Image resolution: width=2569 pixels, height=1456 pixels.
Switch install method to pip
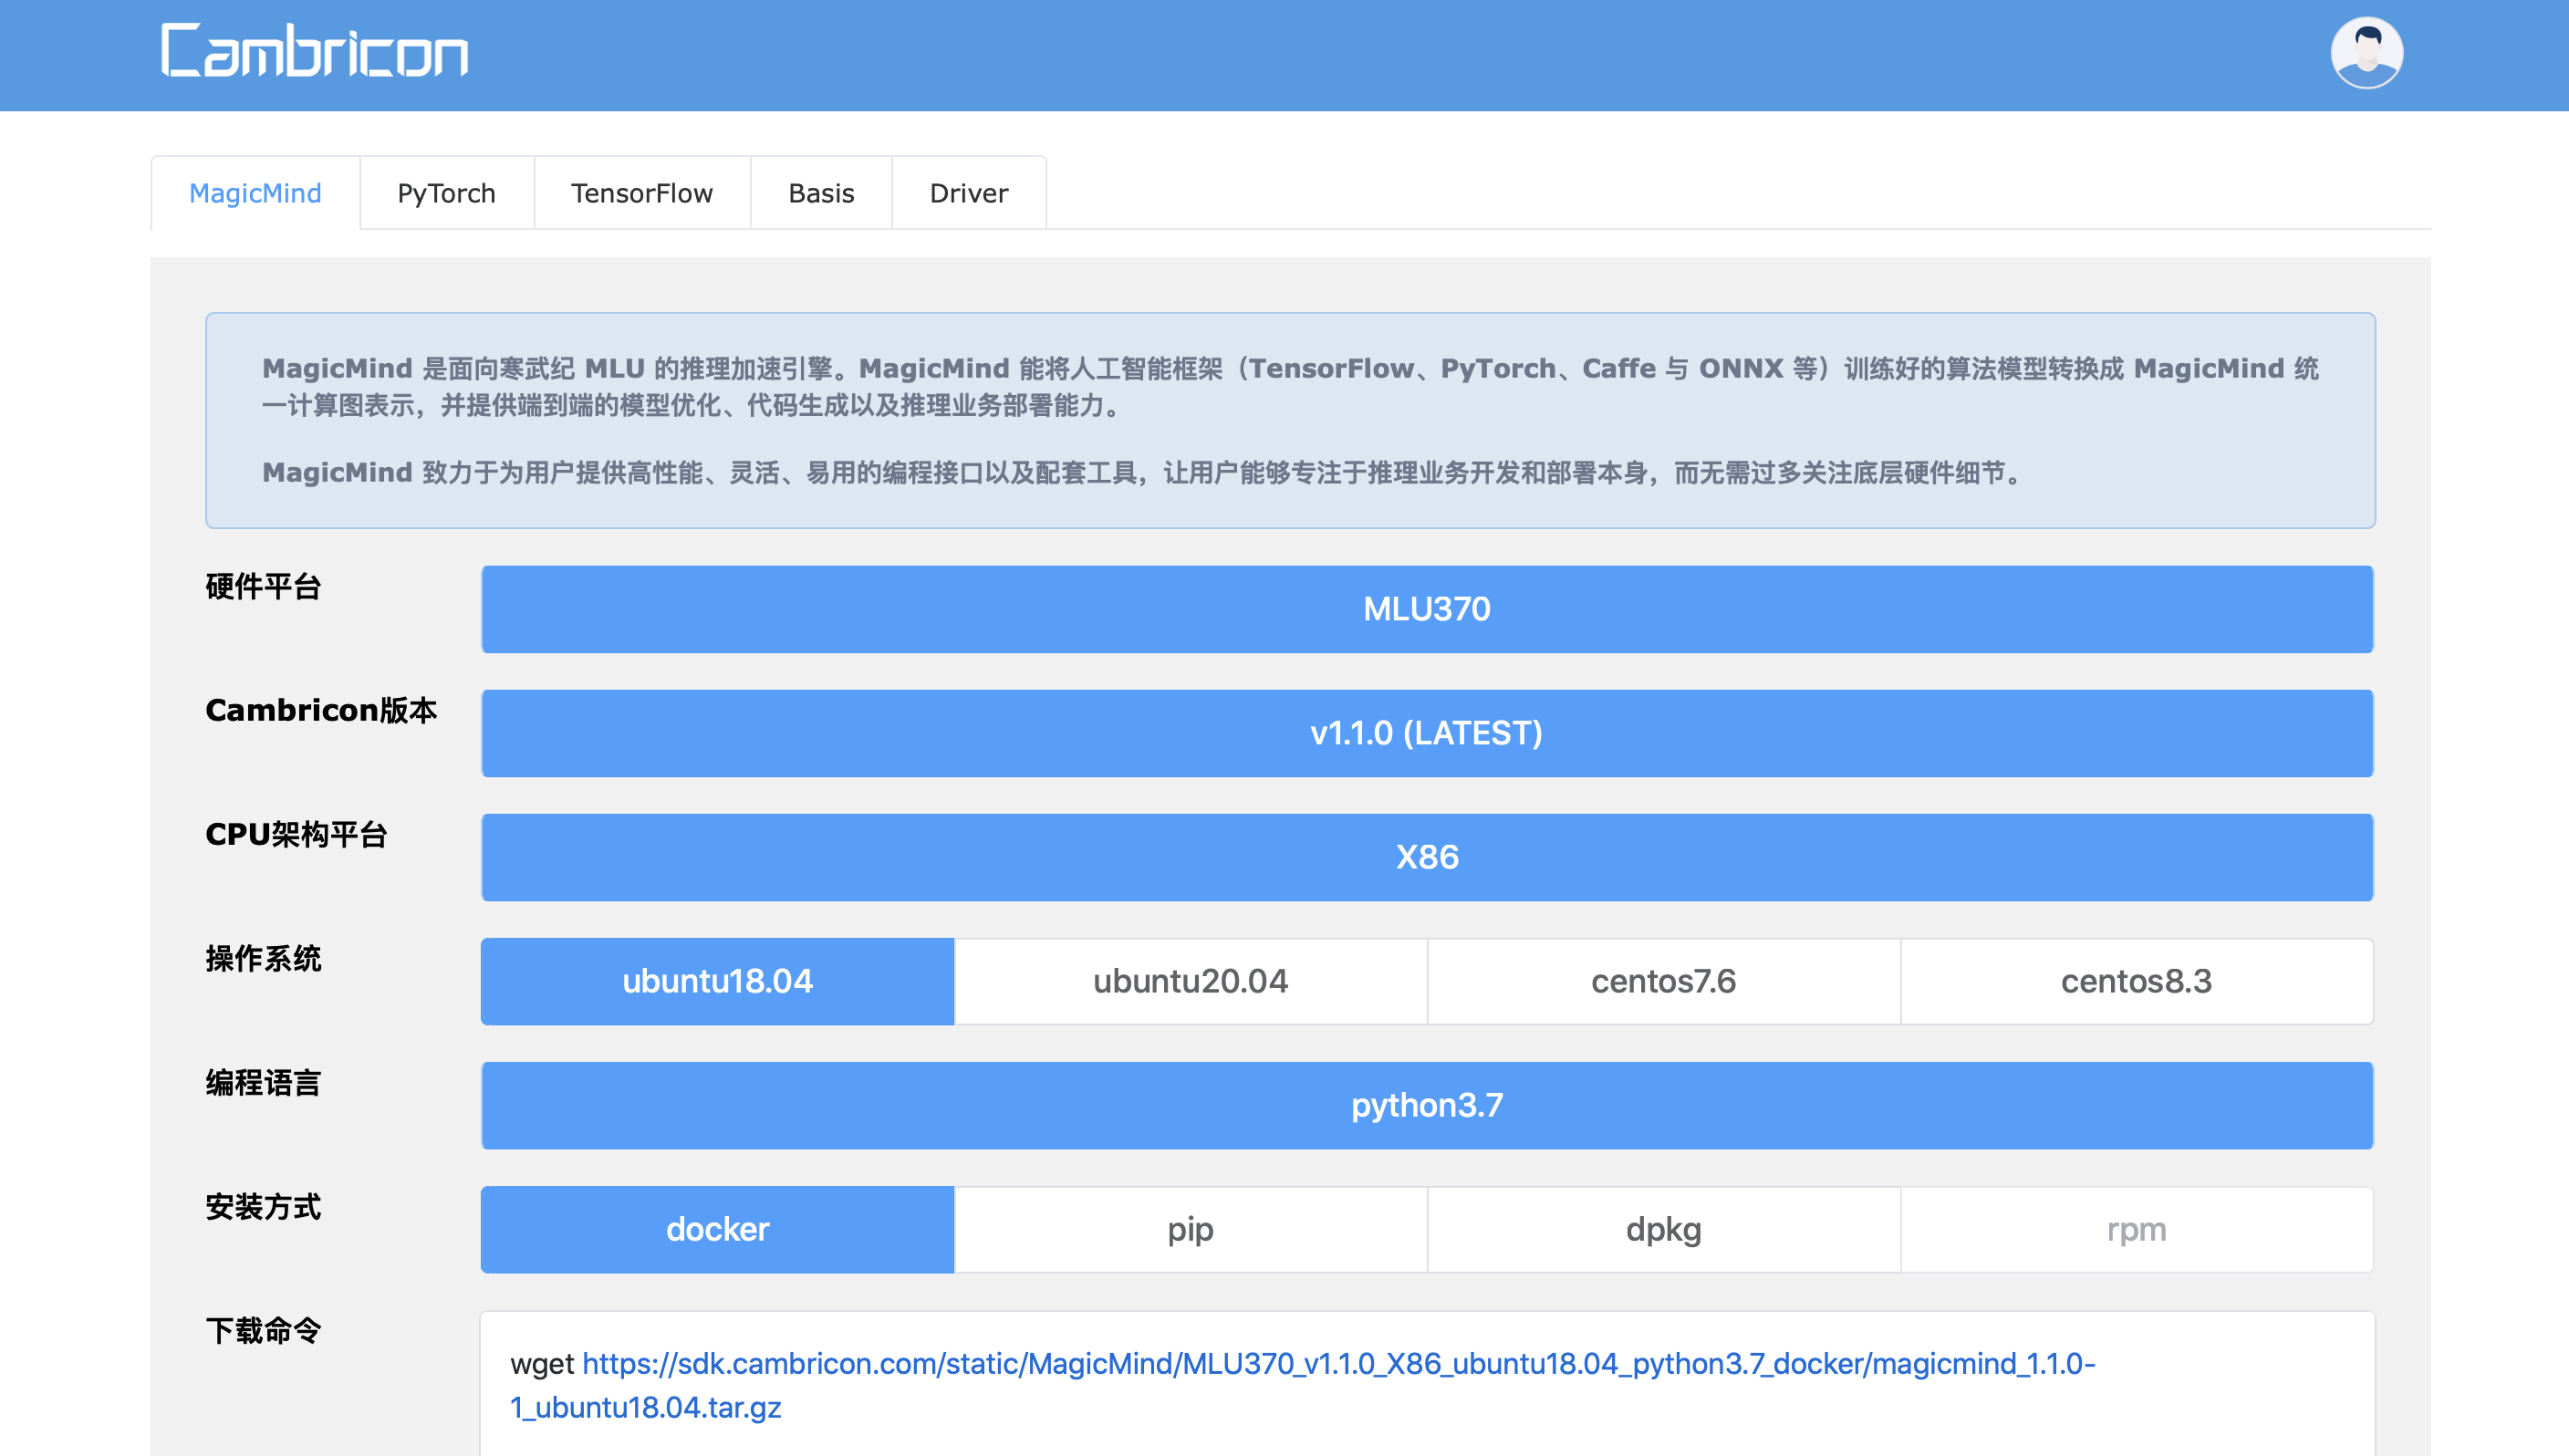coord(1190,1229)
